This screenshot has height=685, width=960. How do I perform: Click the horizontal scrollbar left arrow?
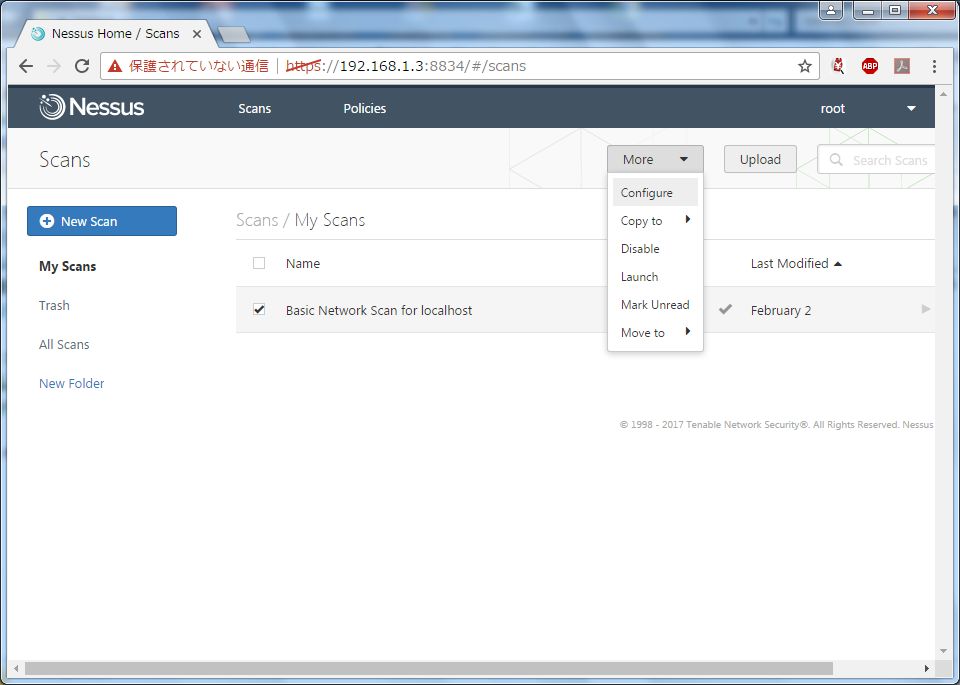coord(16,668)
